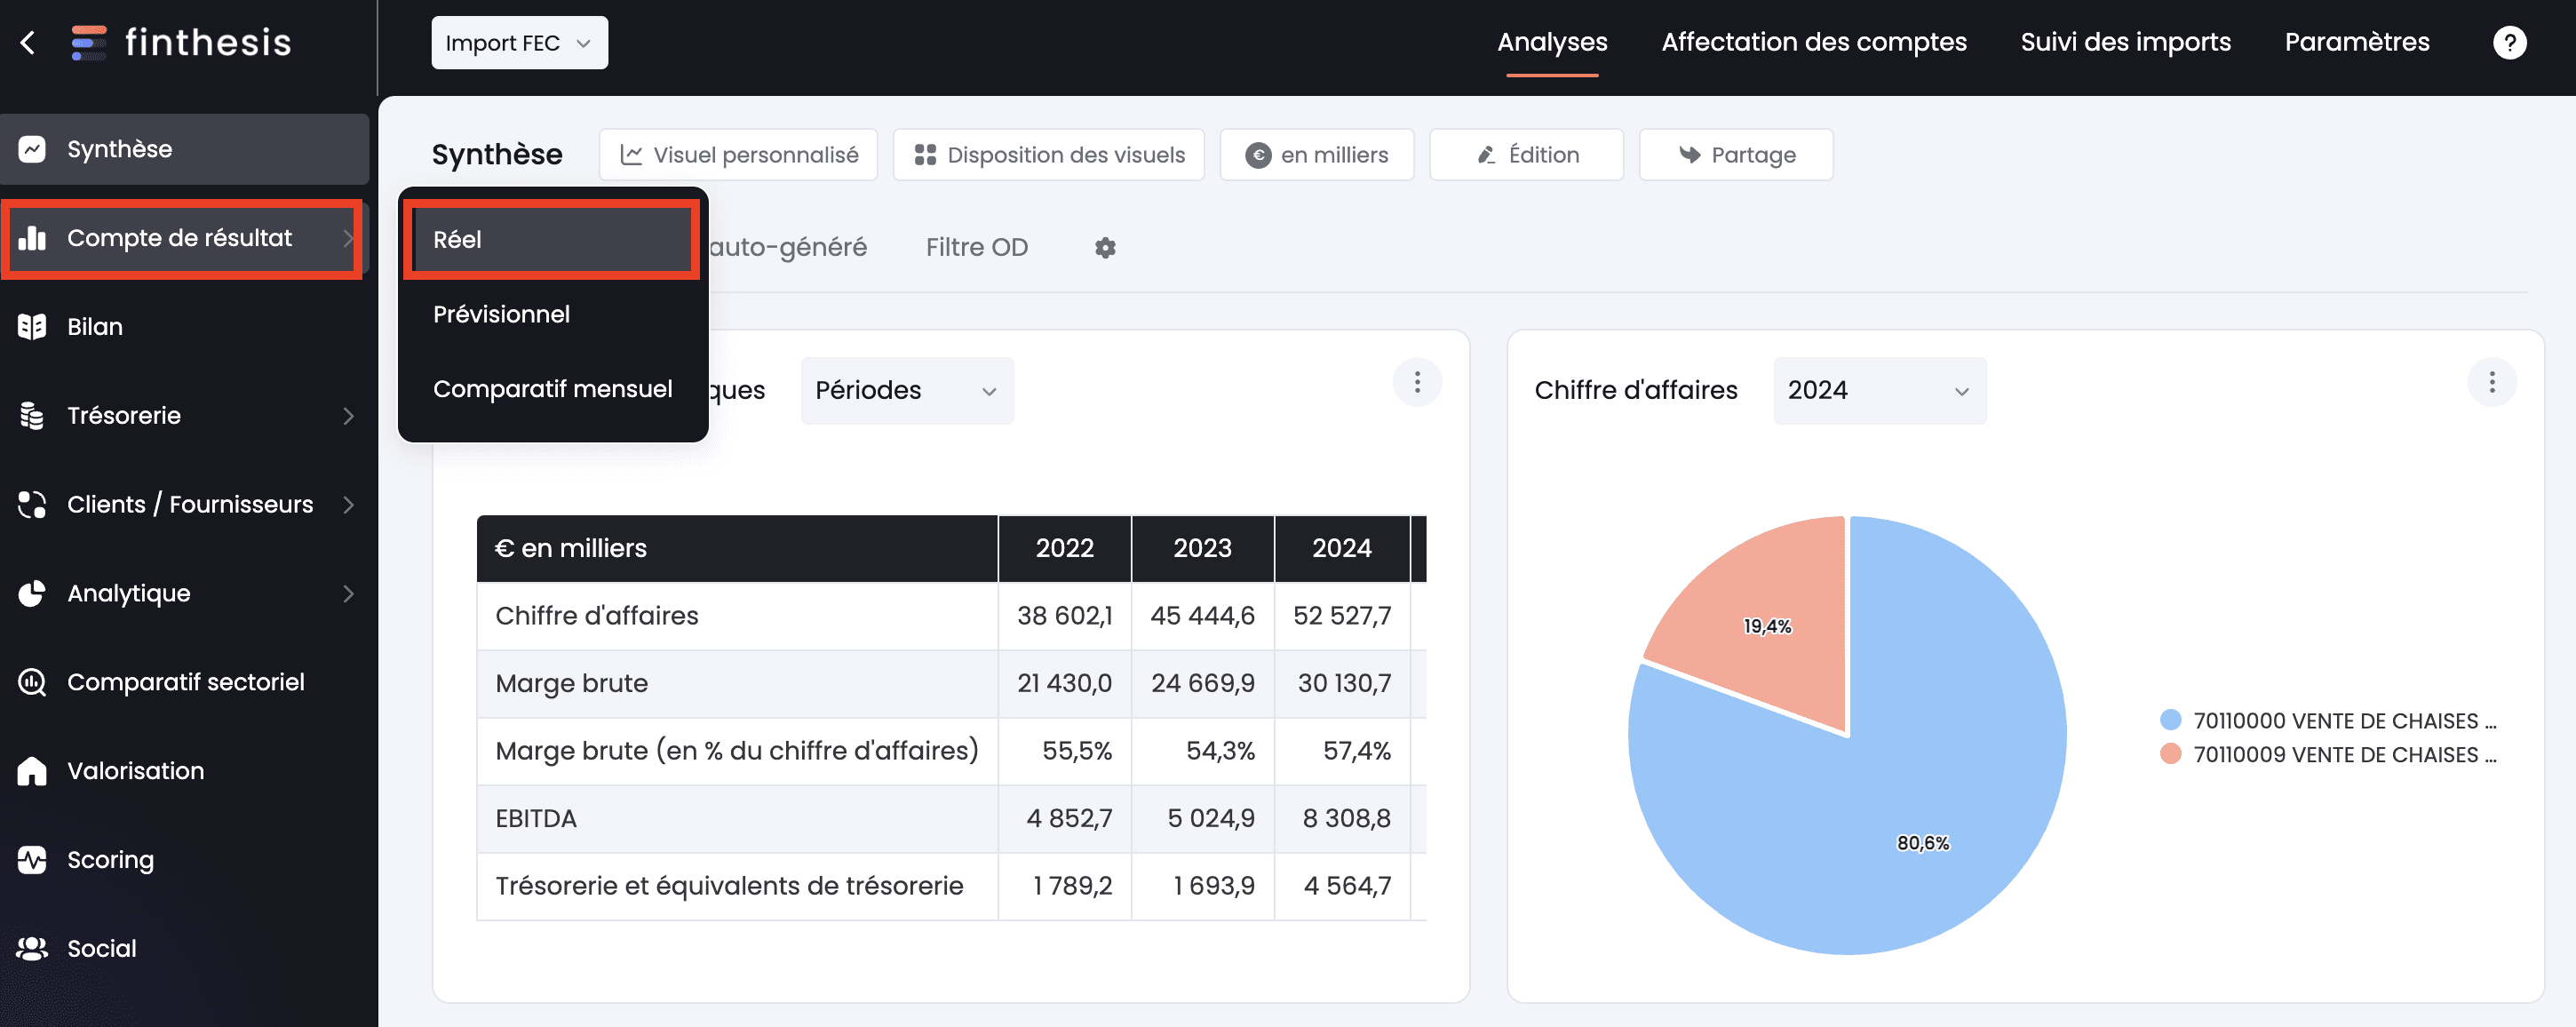This screenshot has height=1027, width=2576.
Task: Expand the Compte de résultat chevron
Action: point(348,238)
